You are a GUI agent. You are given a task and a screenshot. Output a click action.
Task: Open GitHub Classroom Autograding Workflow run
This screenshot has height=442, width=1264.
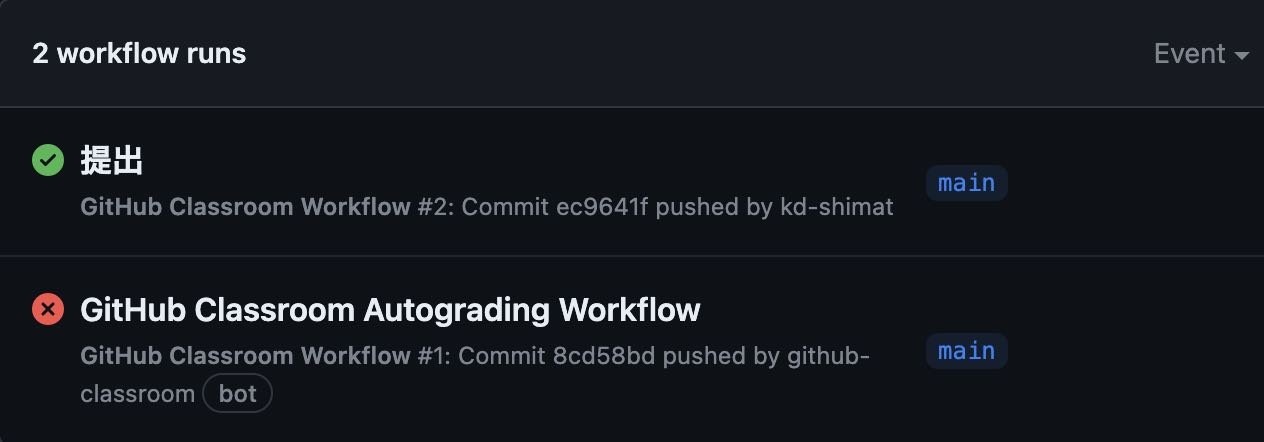point(390,310)
